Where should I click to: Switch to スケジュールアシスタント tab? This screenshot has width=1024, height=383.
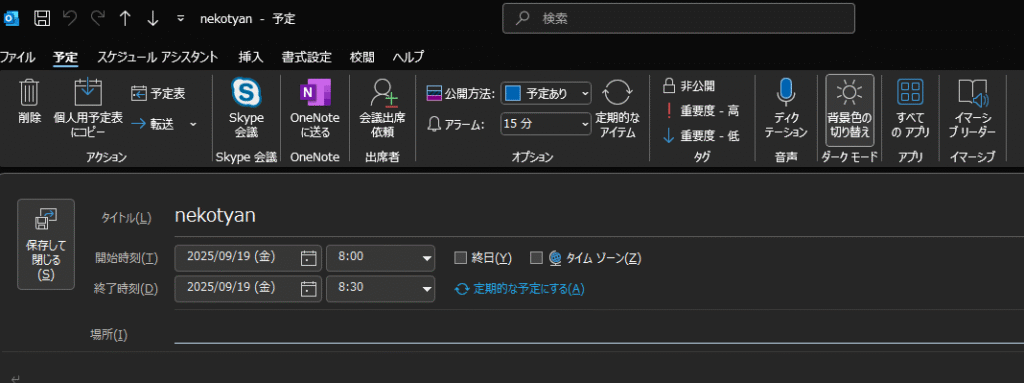157,57
